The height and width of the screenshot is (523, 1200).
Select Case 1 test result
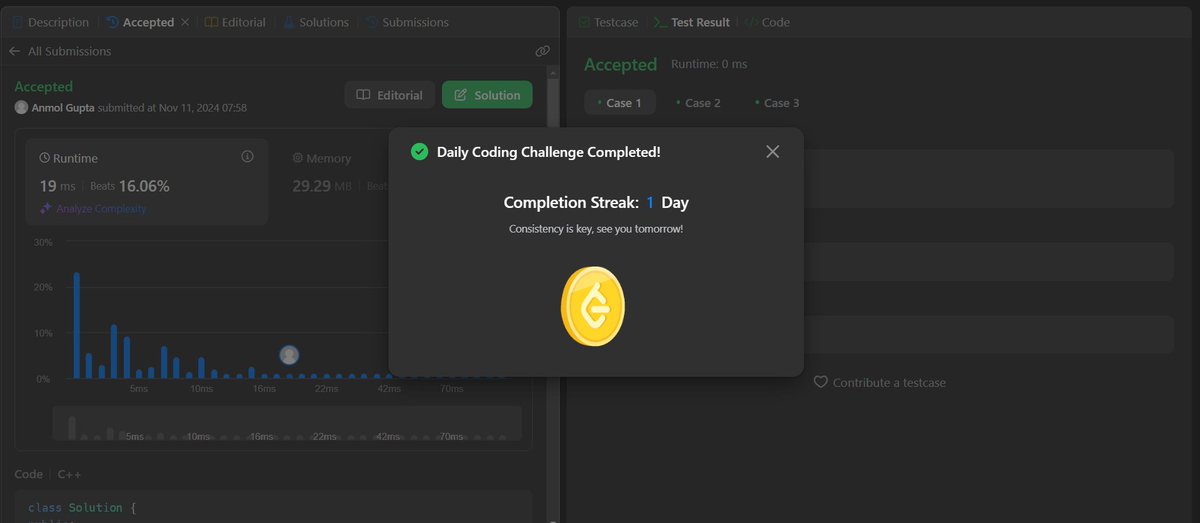tap(619, 103)
